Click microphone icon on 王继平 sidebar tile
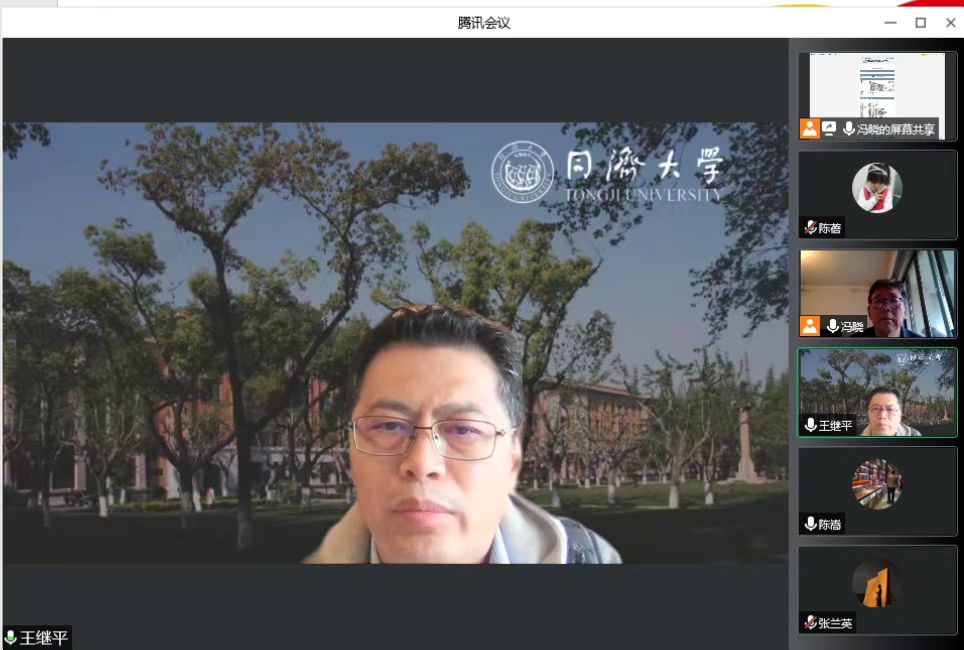 coord(810,425)
